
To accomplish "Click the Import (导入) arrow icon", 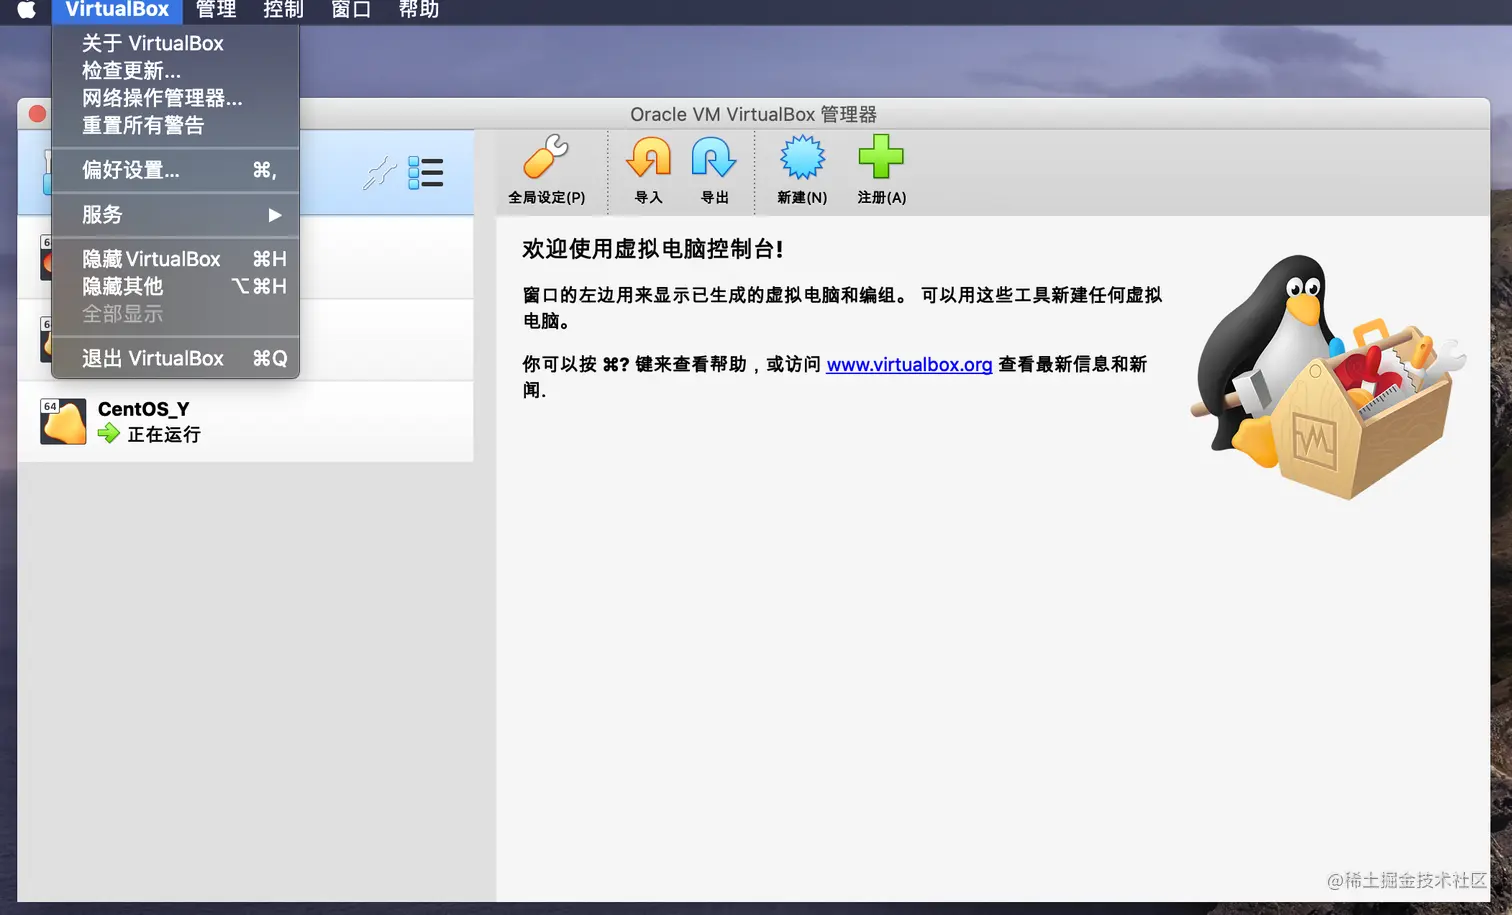I will 649,159.
